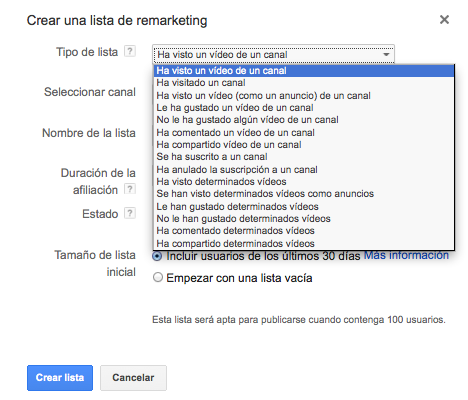Pick 'Ha visto un vídeo (como un anuncio) de un canal'
The width and height of the screenshot is (468, 400).
pyautogui.click(x=304, y=95)
